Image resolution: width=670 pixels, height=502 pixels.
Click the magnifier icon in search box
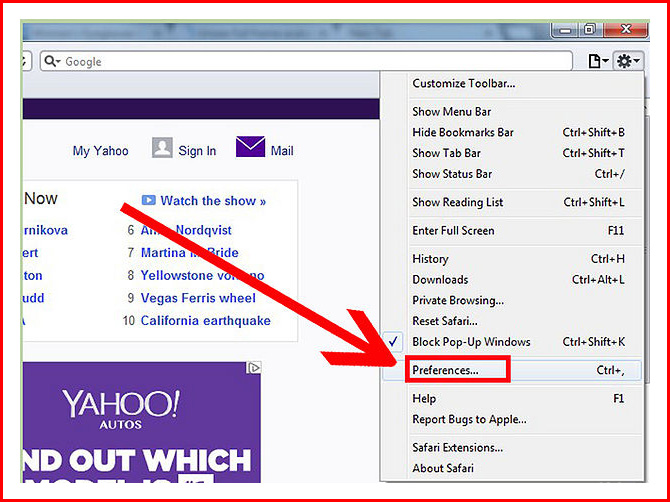point(53,62)
